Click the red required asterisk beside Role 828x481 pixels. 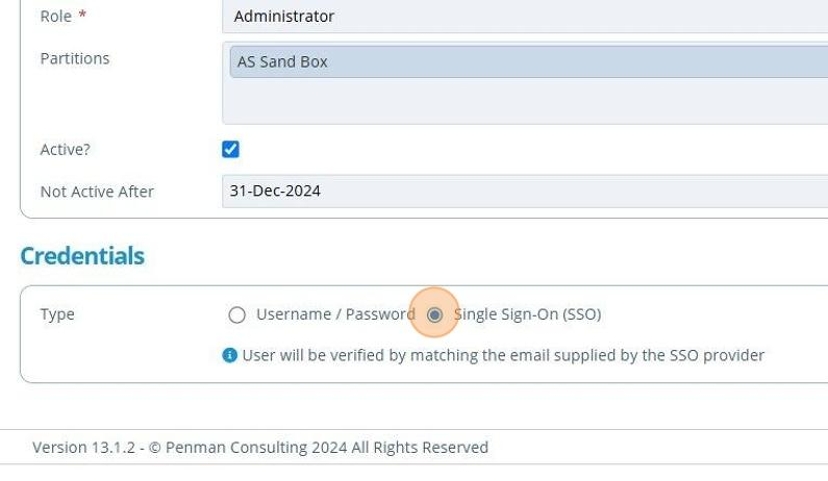[x=82, y=16]
